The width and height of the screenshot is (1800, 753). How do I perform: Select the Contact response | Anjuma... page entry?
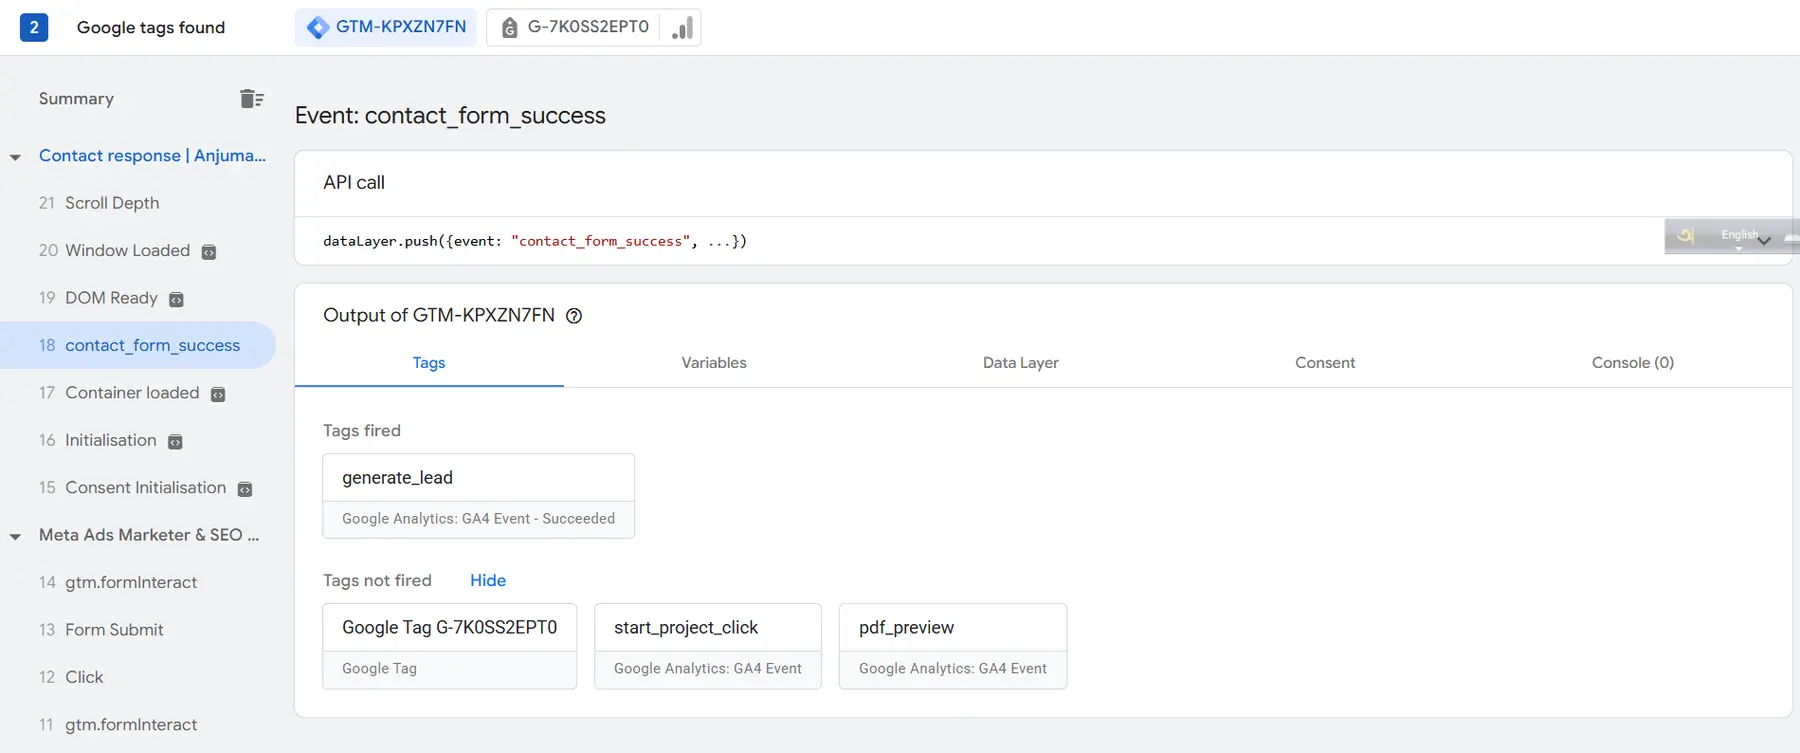point(152,155)
